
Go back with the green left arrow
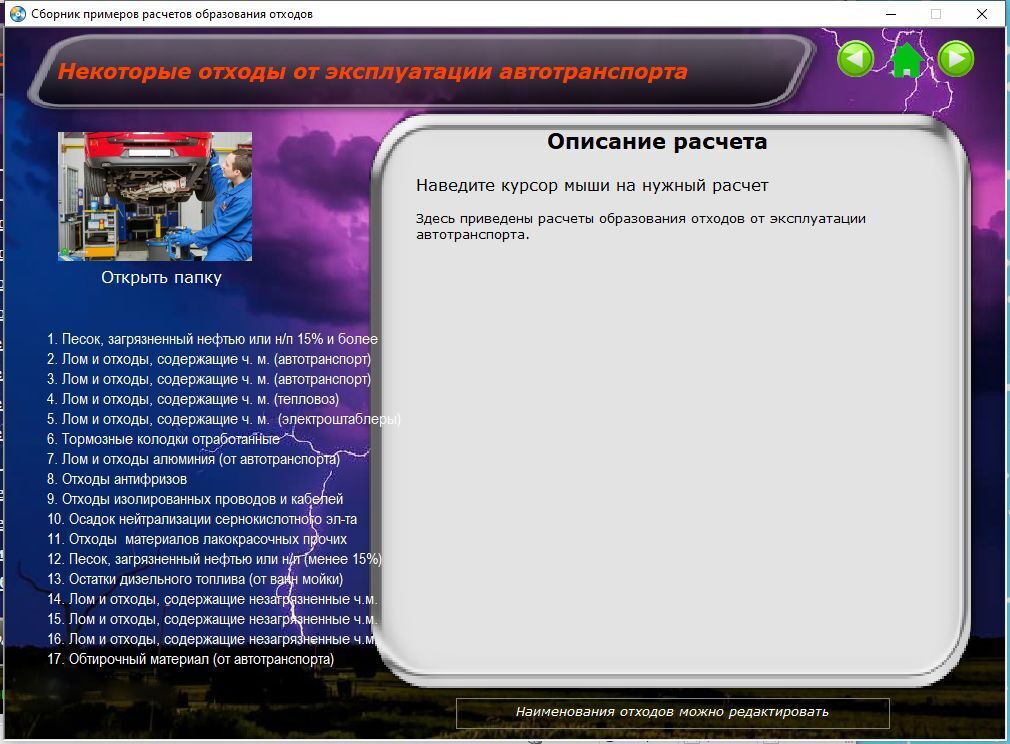click(855, 59)
